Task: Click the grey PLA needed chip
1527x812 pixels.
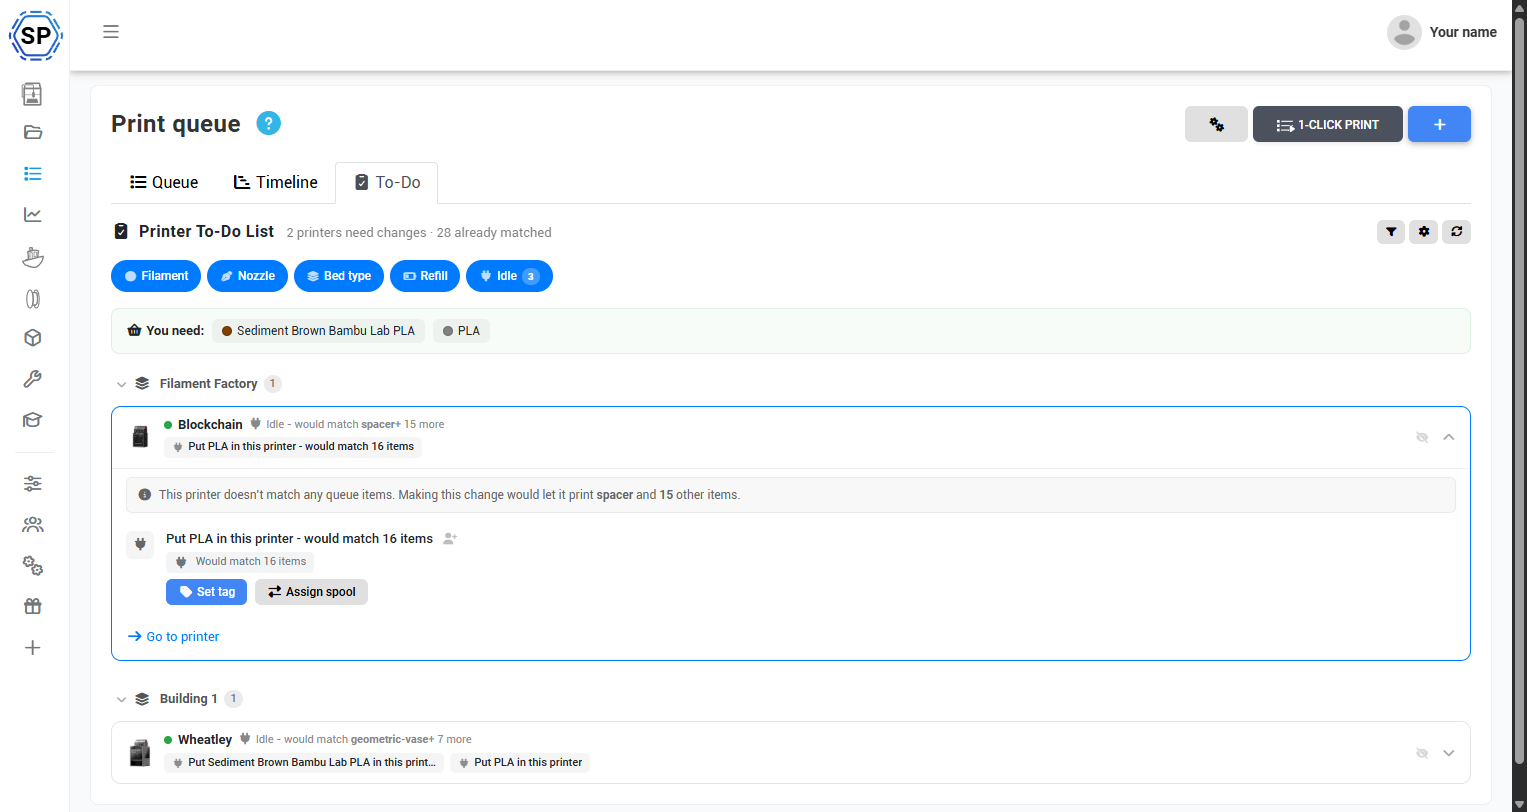Action: click(x=461, y=331)
